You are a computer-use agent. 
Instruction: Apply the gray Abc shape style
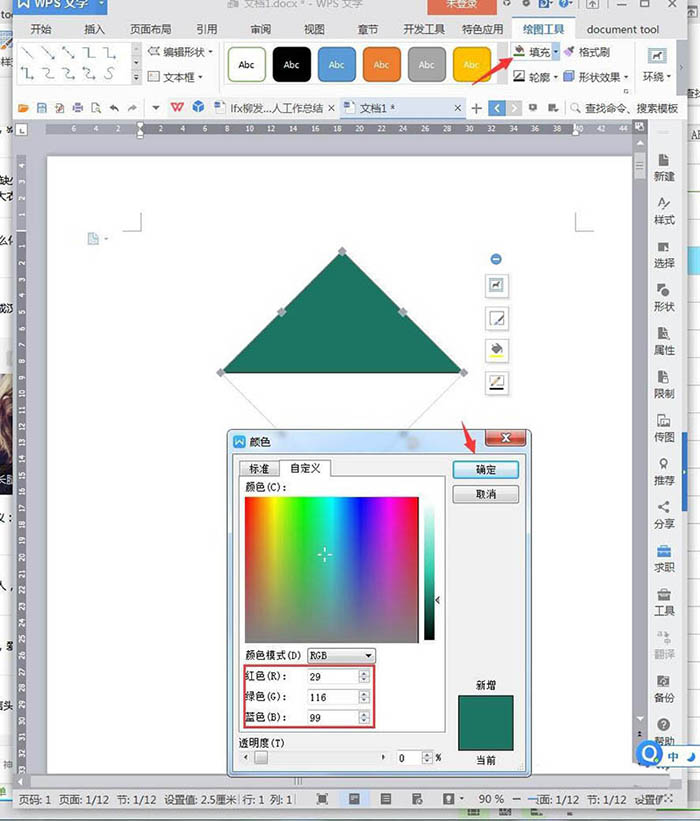click(x=427, y=64)
